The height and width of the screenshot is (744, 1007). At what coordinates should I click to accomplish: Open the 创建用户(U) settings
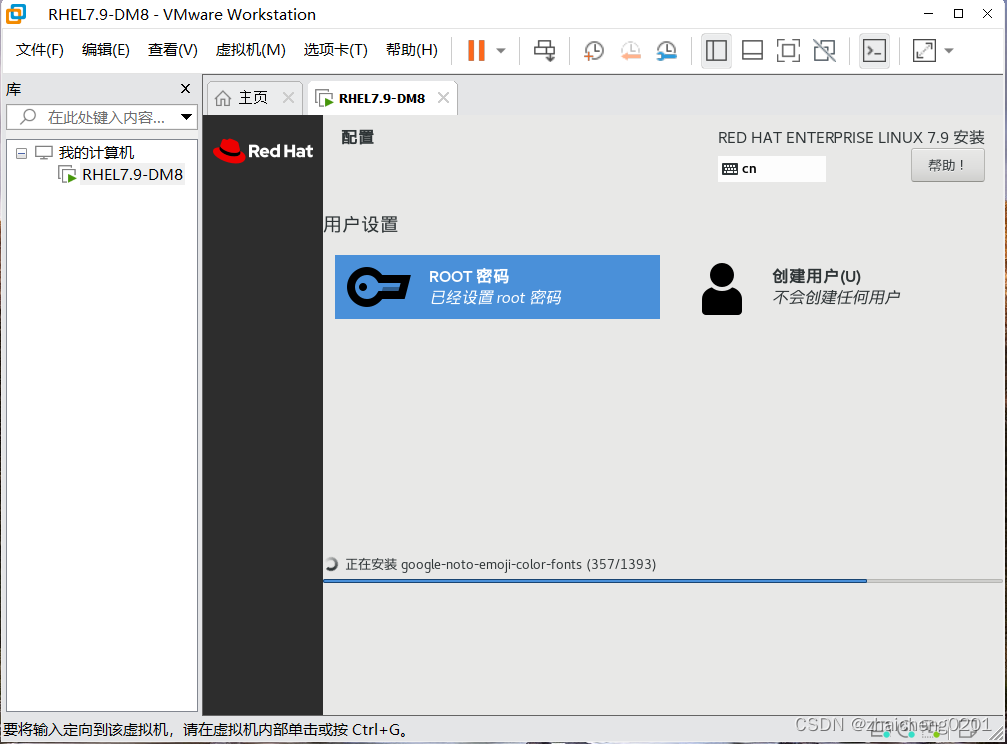[801, 287]
